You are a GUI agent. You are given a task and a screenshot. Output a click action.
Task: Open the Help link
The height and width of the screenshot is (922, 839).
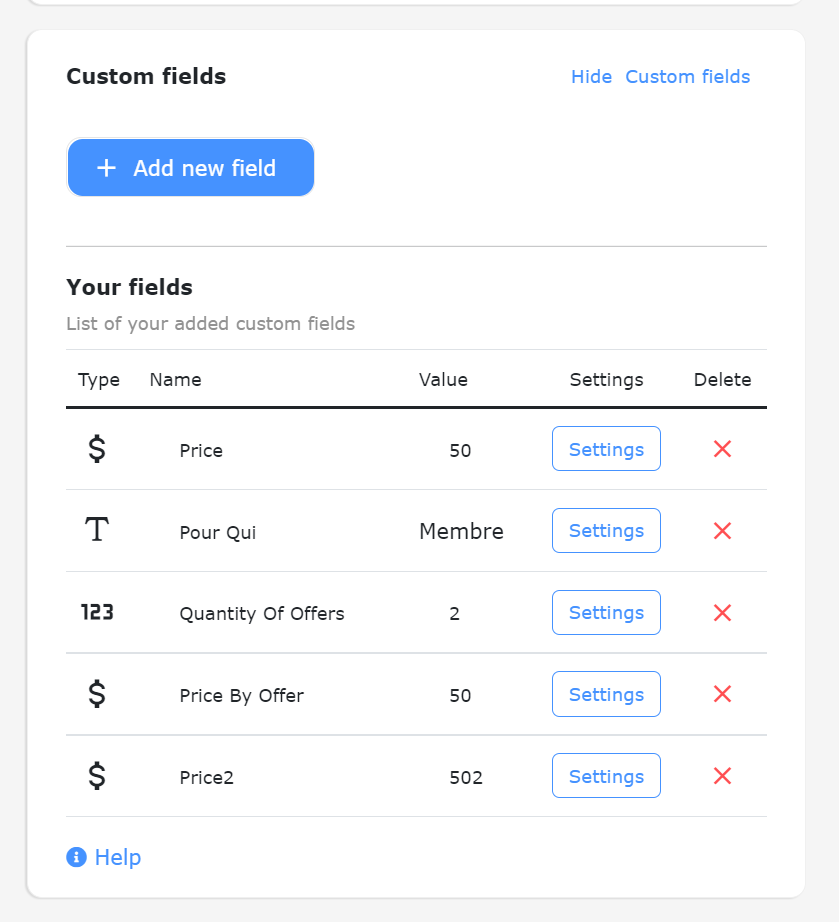[116, 857]
